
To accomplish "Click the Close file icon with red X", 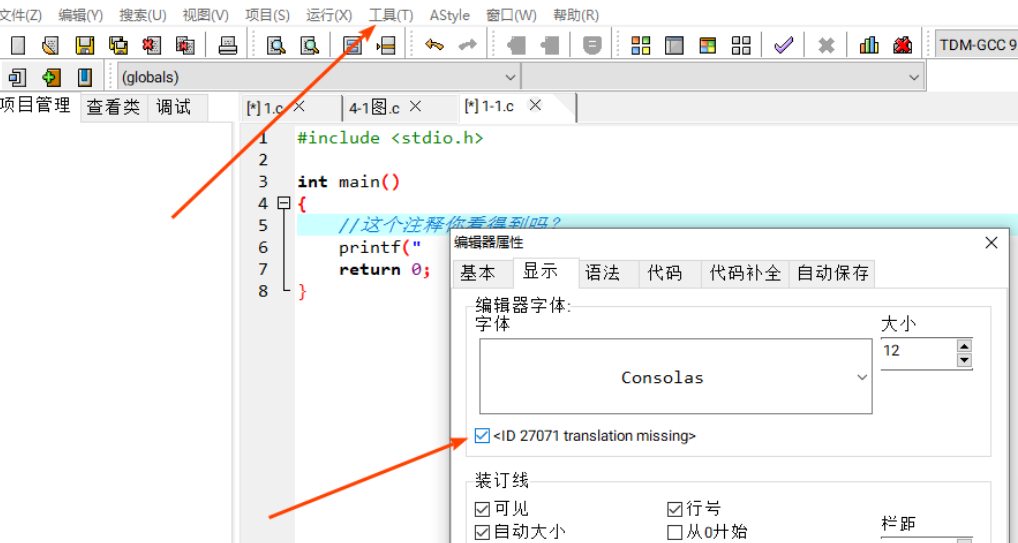I will pos(152,45).
